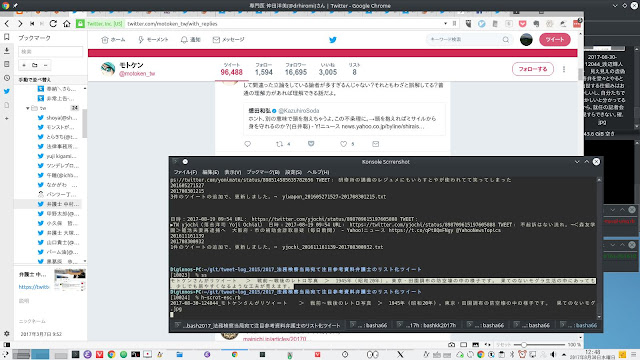
Task: Open the address bar history dropdown
Action: [x=445, y=24]
